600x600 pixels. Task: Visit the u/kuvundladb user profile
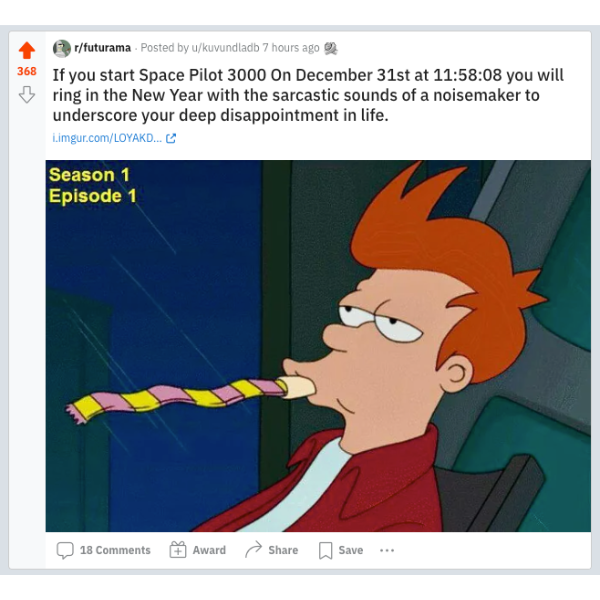click(x=225, y=48)
